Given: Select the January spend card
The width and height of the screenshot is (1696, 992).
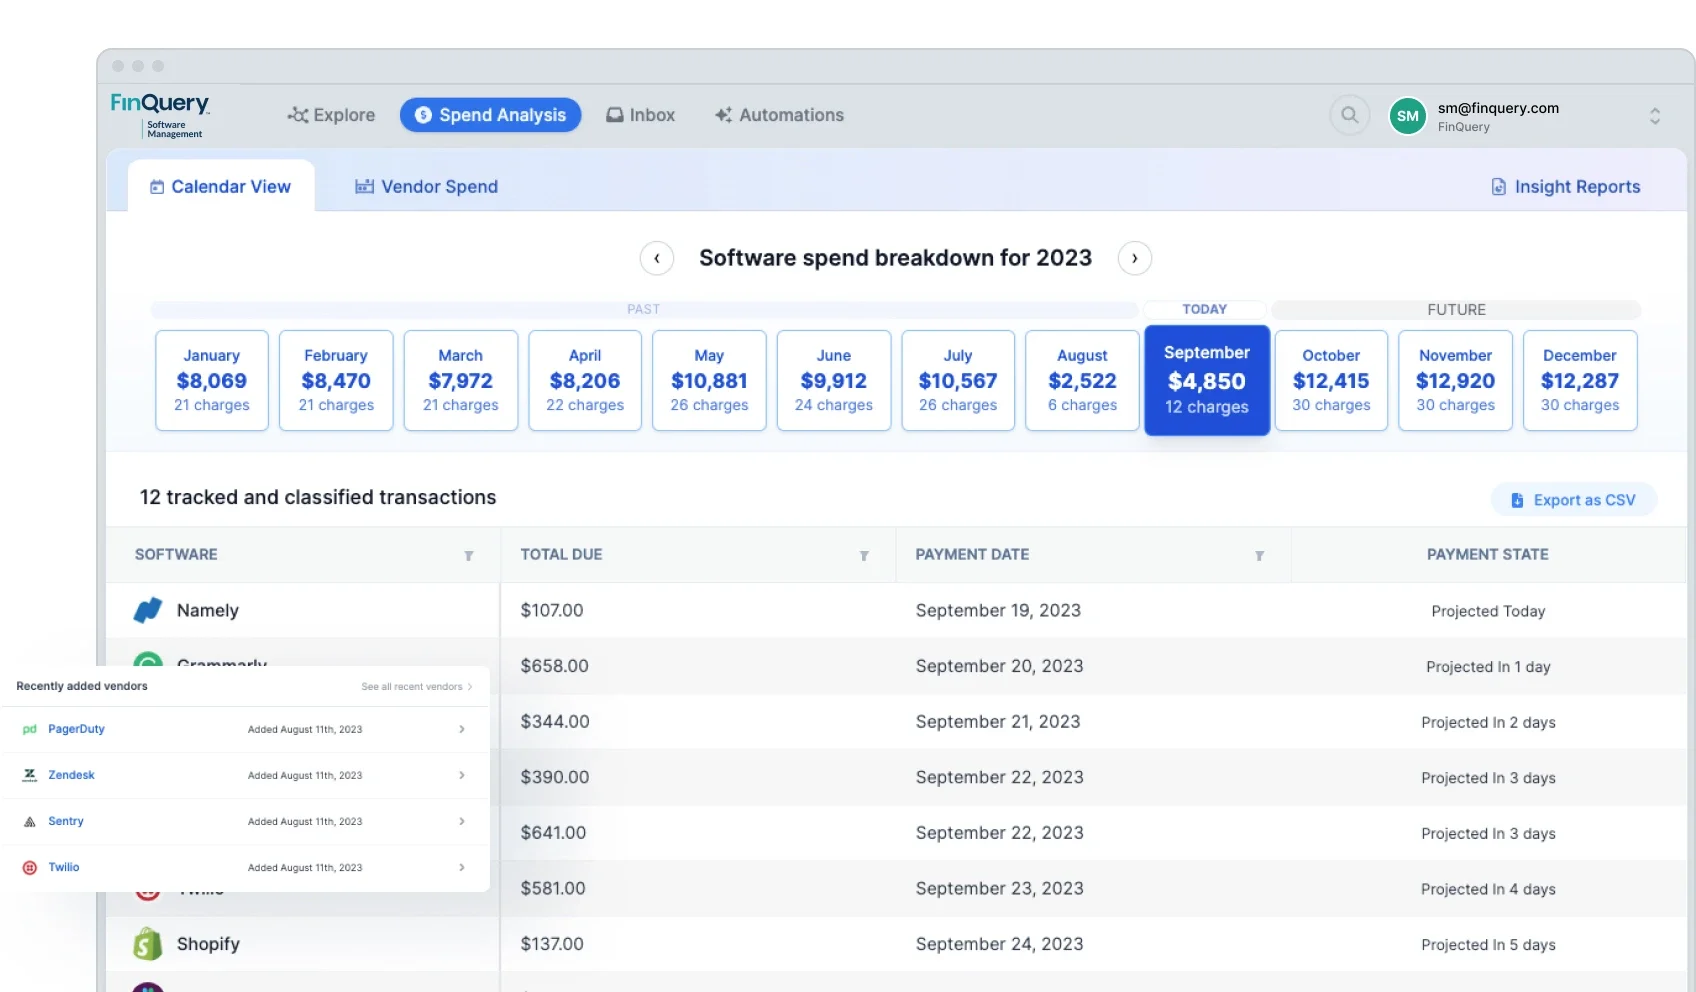Looking at the screenshot, I should [212, 380].
